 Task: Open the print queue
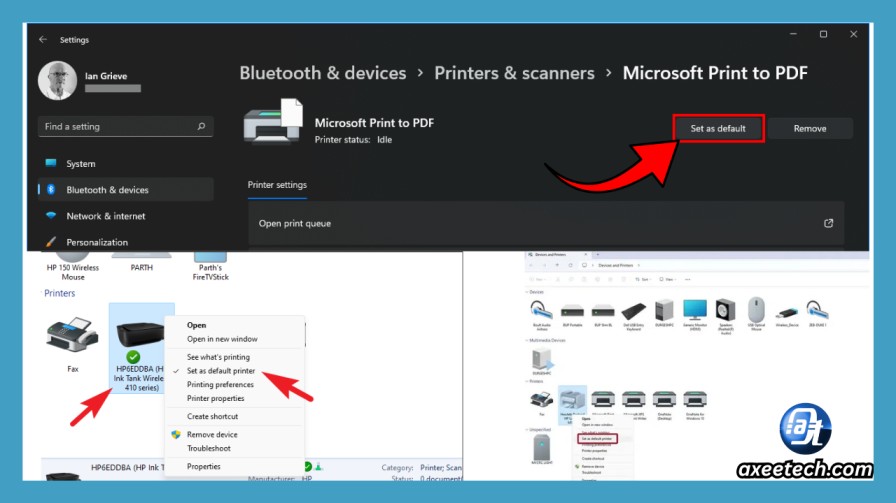[x=546, y=223]
